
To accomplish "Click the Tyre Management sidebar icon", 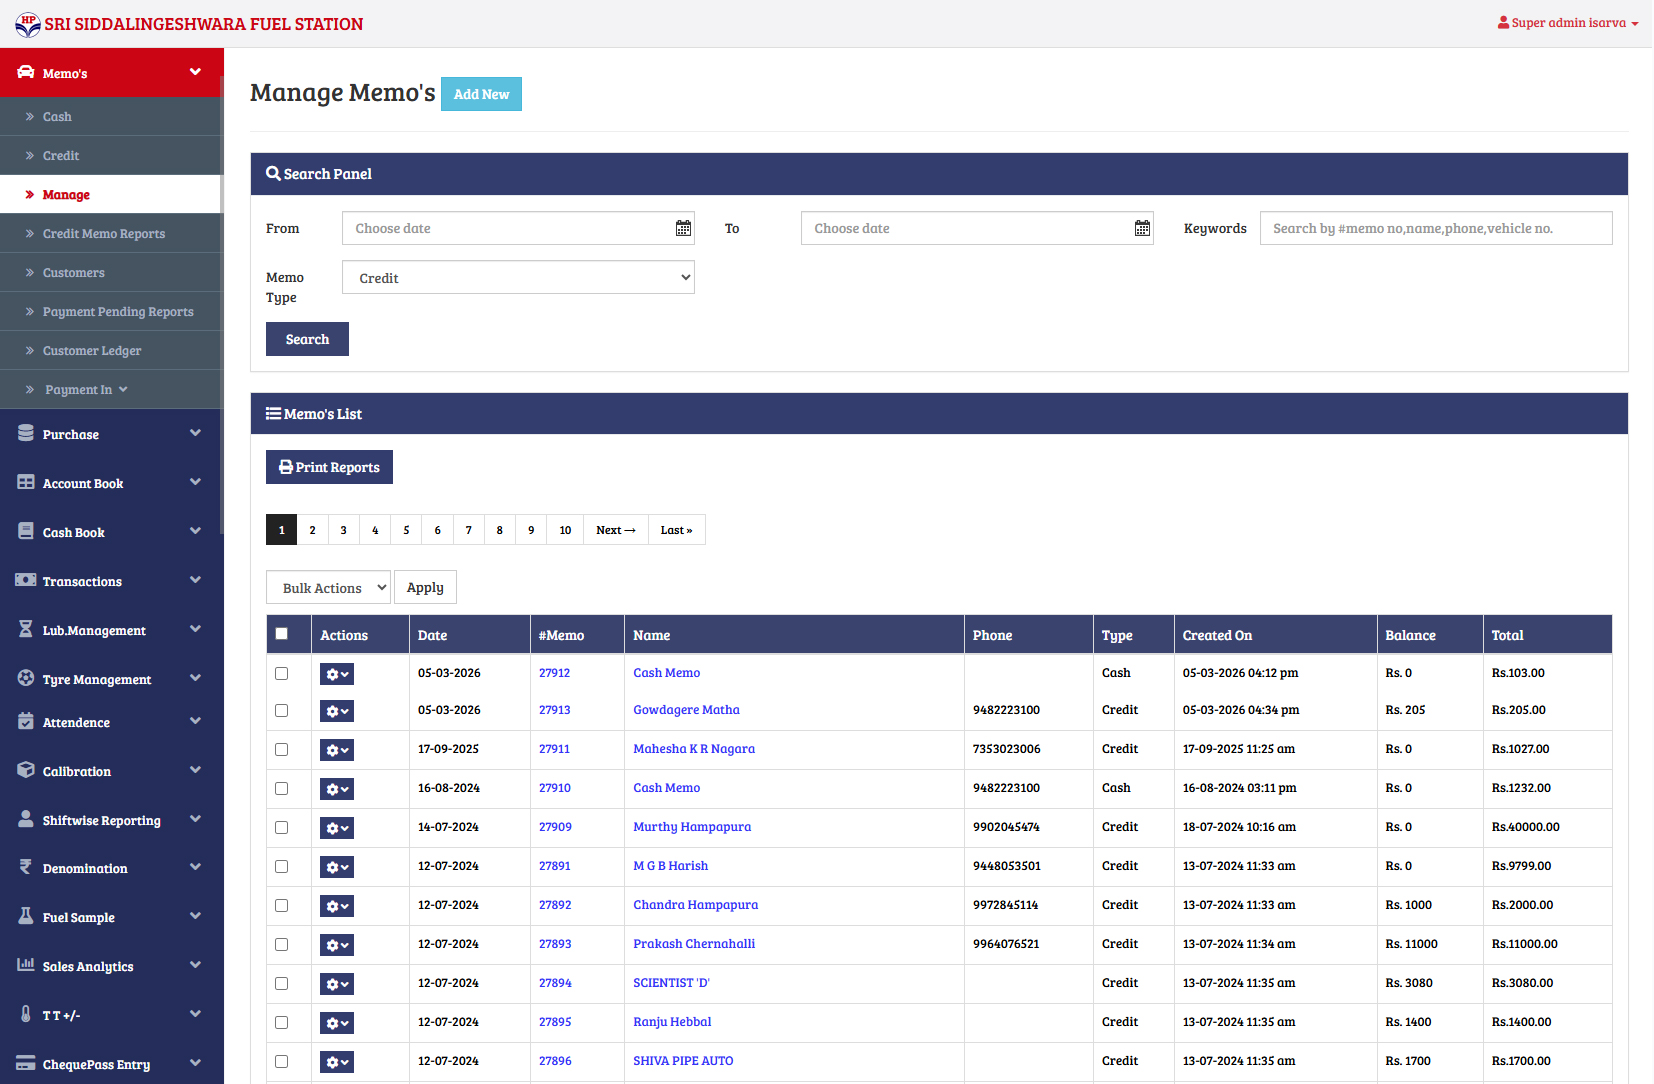I will tap(26, 679).
